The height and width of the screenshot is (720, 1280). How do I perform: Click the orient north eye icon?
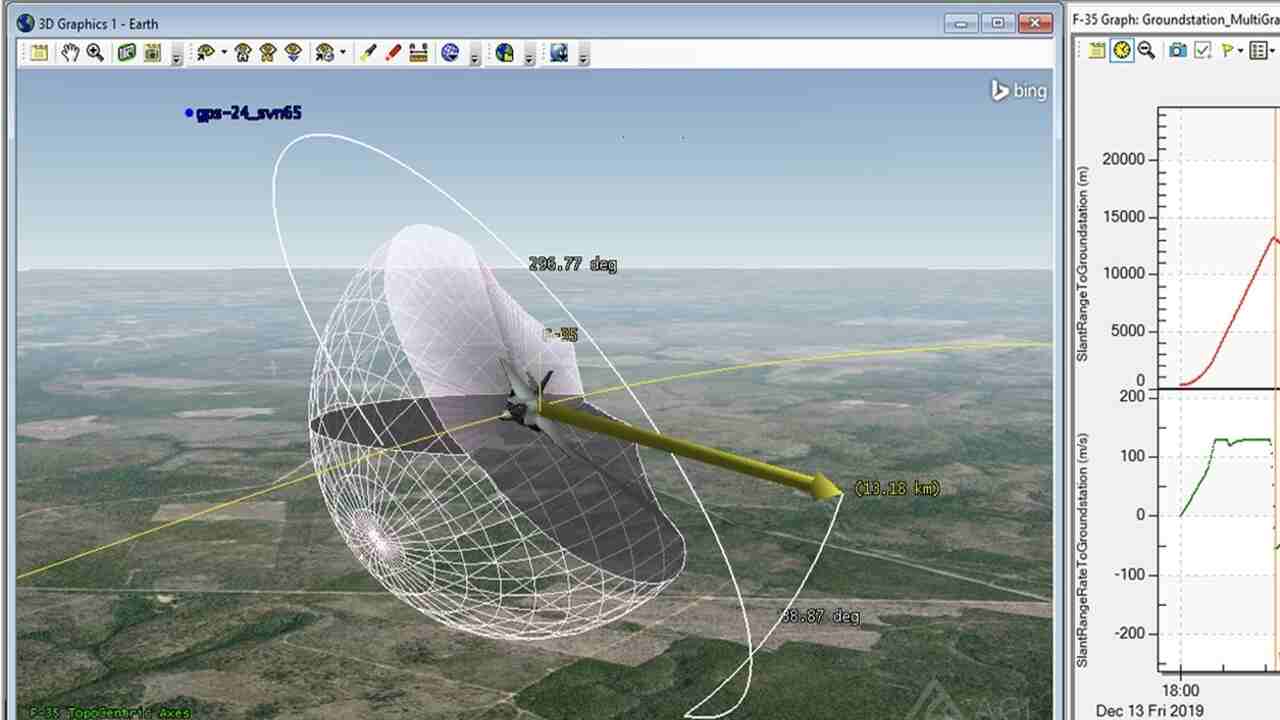[267, 53]
